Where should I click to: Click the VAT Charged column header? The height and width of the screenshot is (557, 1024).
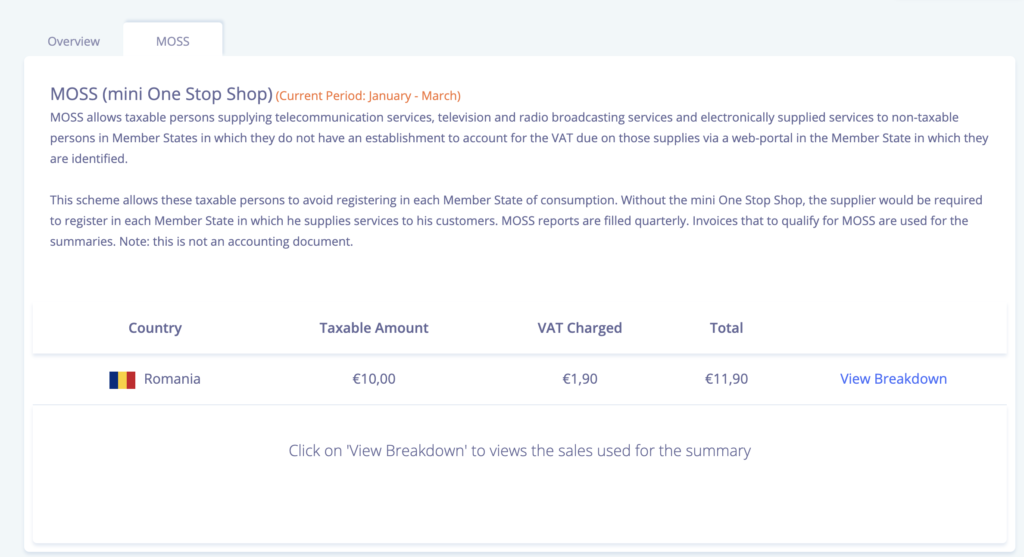(x=580, y=328)
